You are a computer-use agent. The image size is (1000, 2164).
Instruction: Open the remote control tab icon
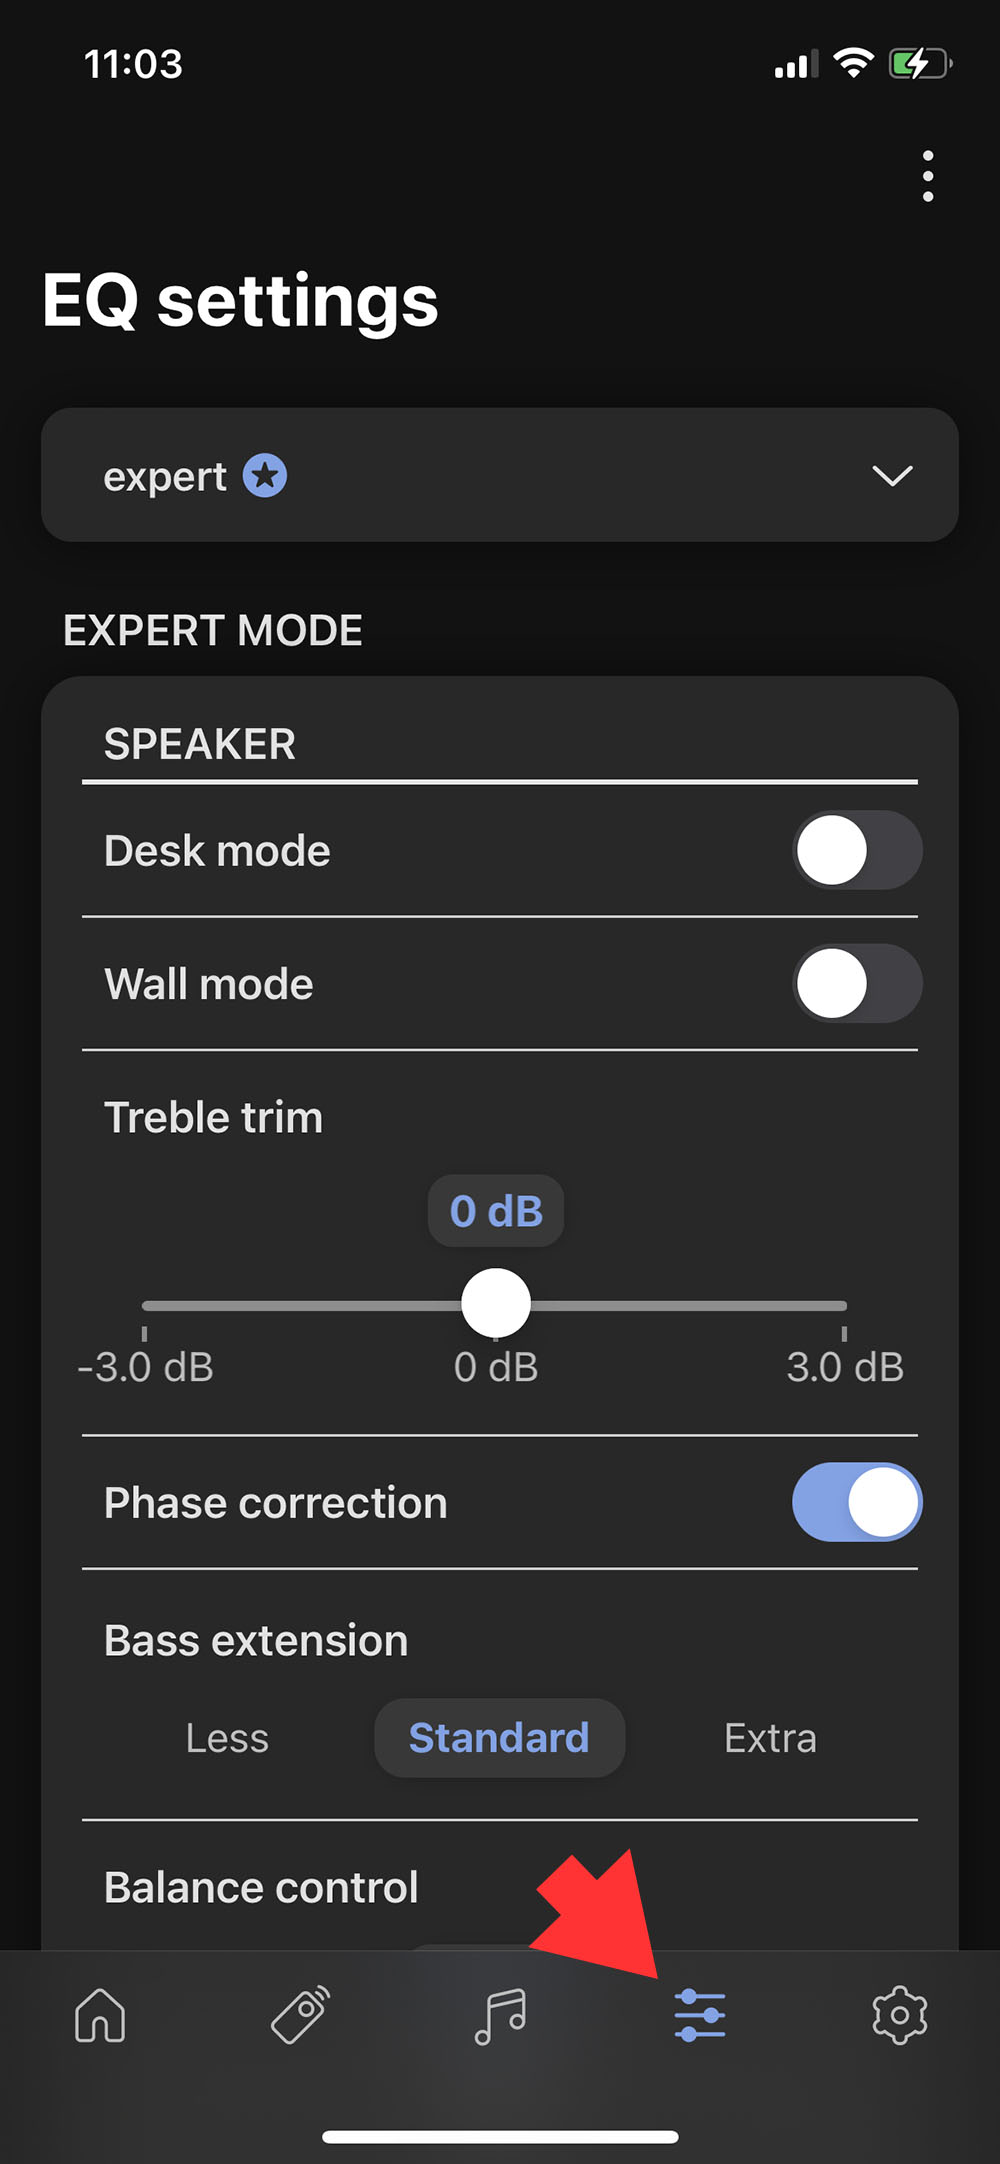tap(300, 2014)
